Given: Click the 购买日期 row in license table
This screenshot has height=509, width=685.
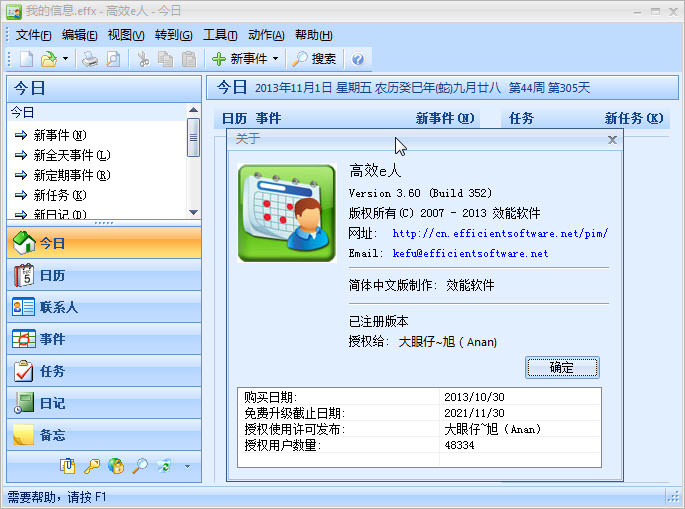Looking at the screenshot, I should click(419, 397).
